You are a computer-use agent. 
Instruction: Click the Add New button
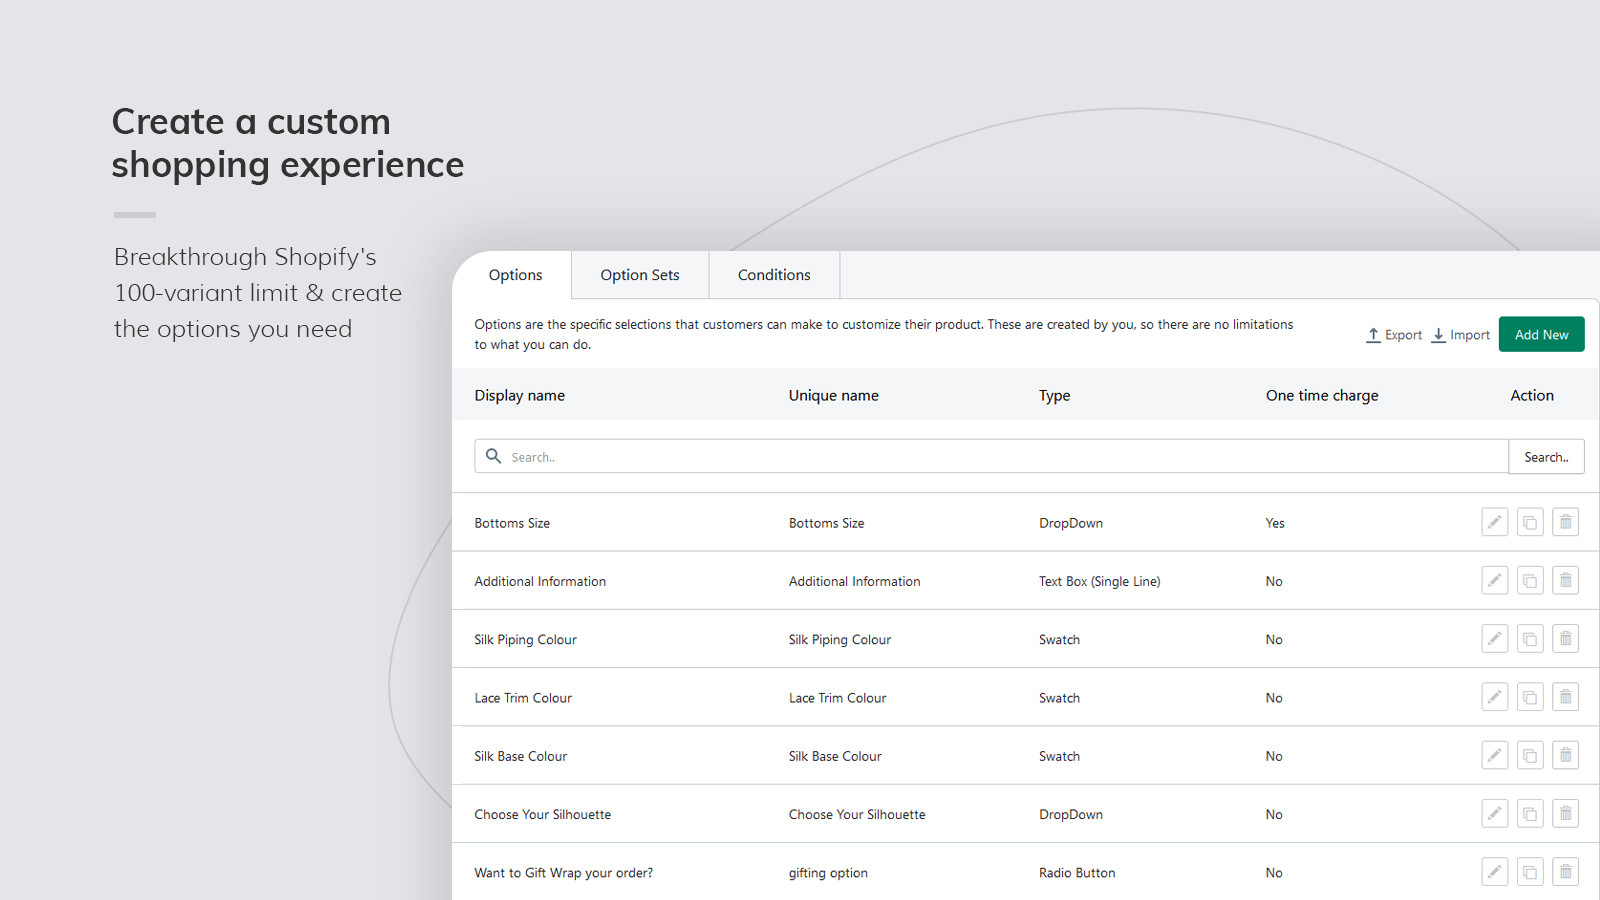(x=1541, y=335)
